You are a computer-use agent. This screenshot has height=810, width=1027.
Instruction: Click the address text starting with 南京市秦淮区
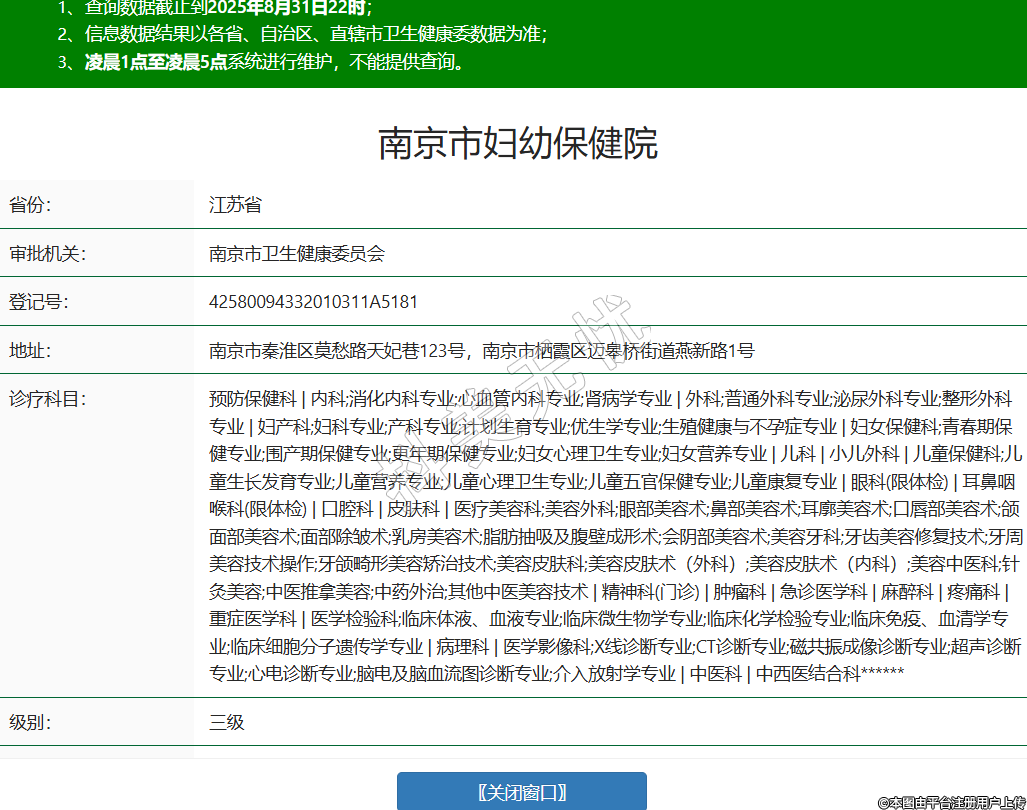click(481, 351)
